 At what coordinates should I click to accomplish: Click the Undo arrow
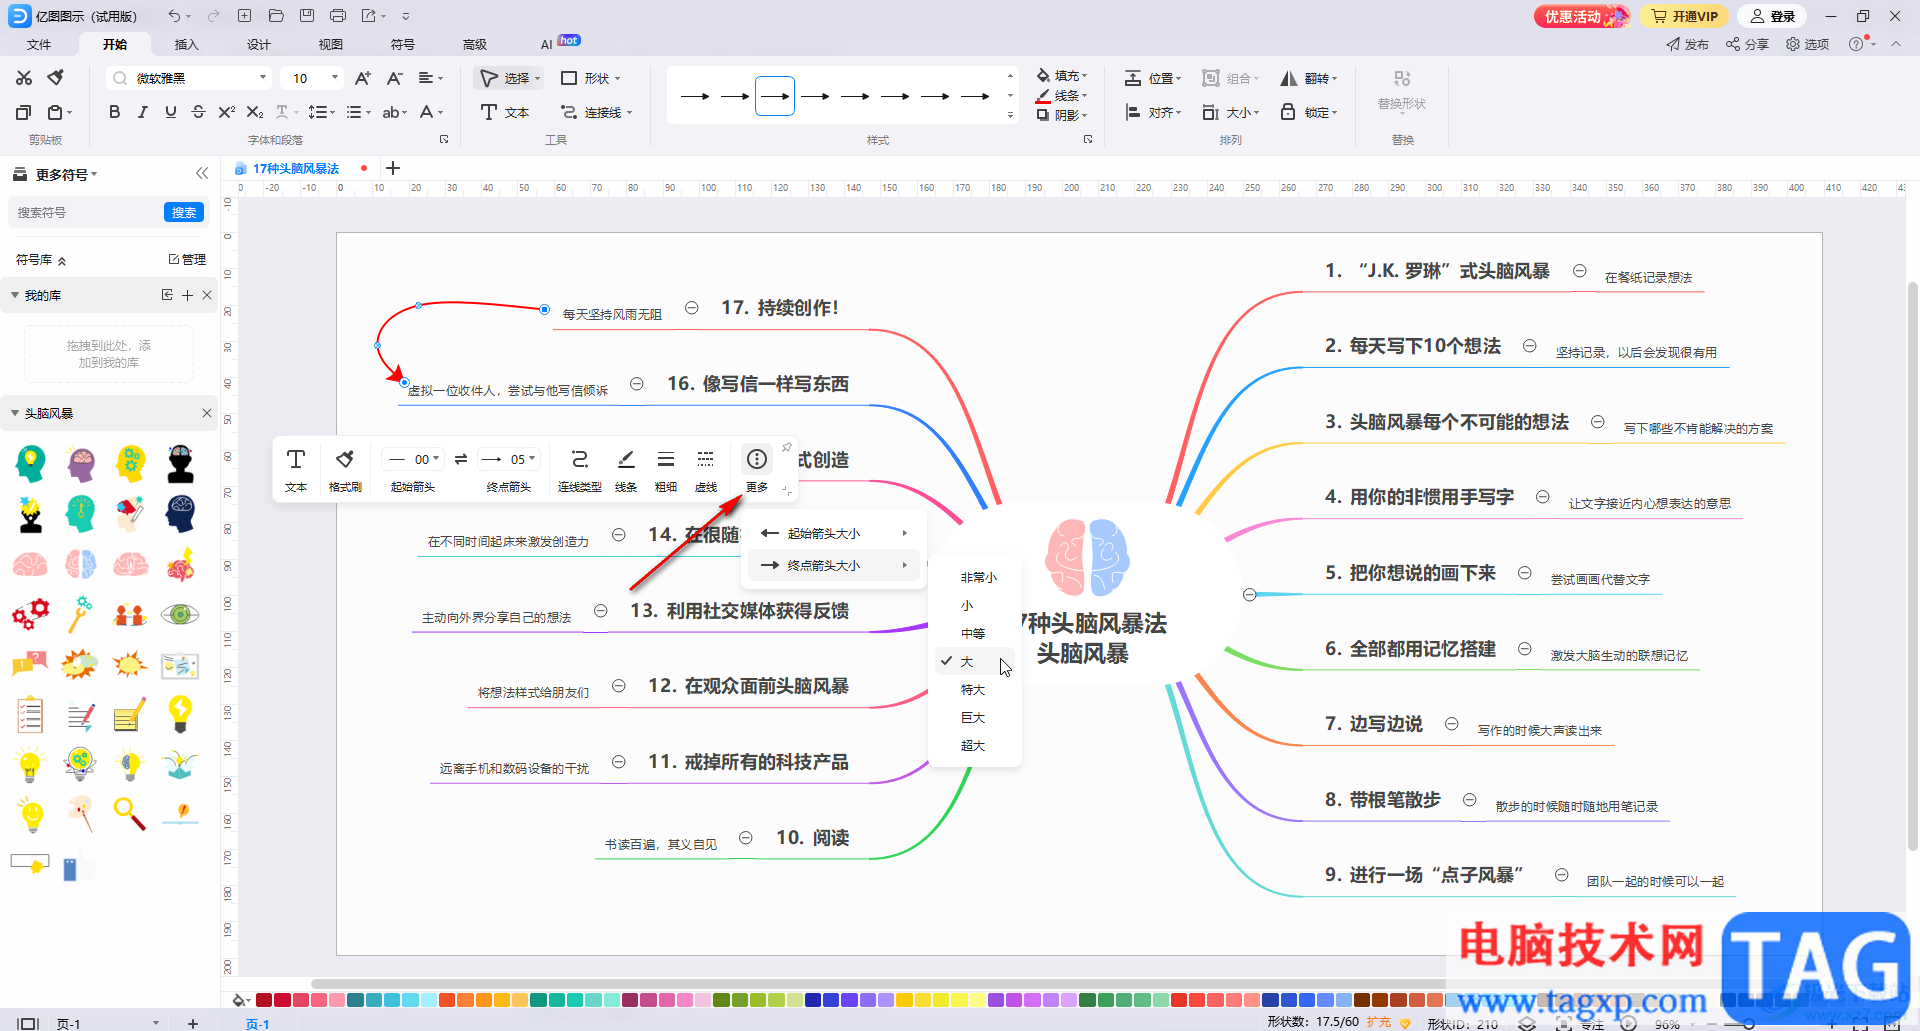click(x=174, y=16)
